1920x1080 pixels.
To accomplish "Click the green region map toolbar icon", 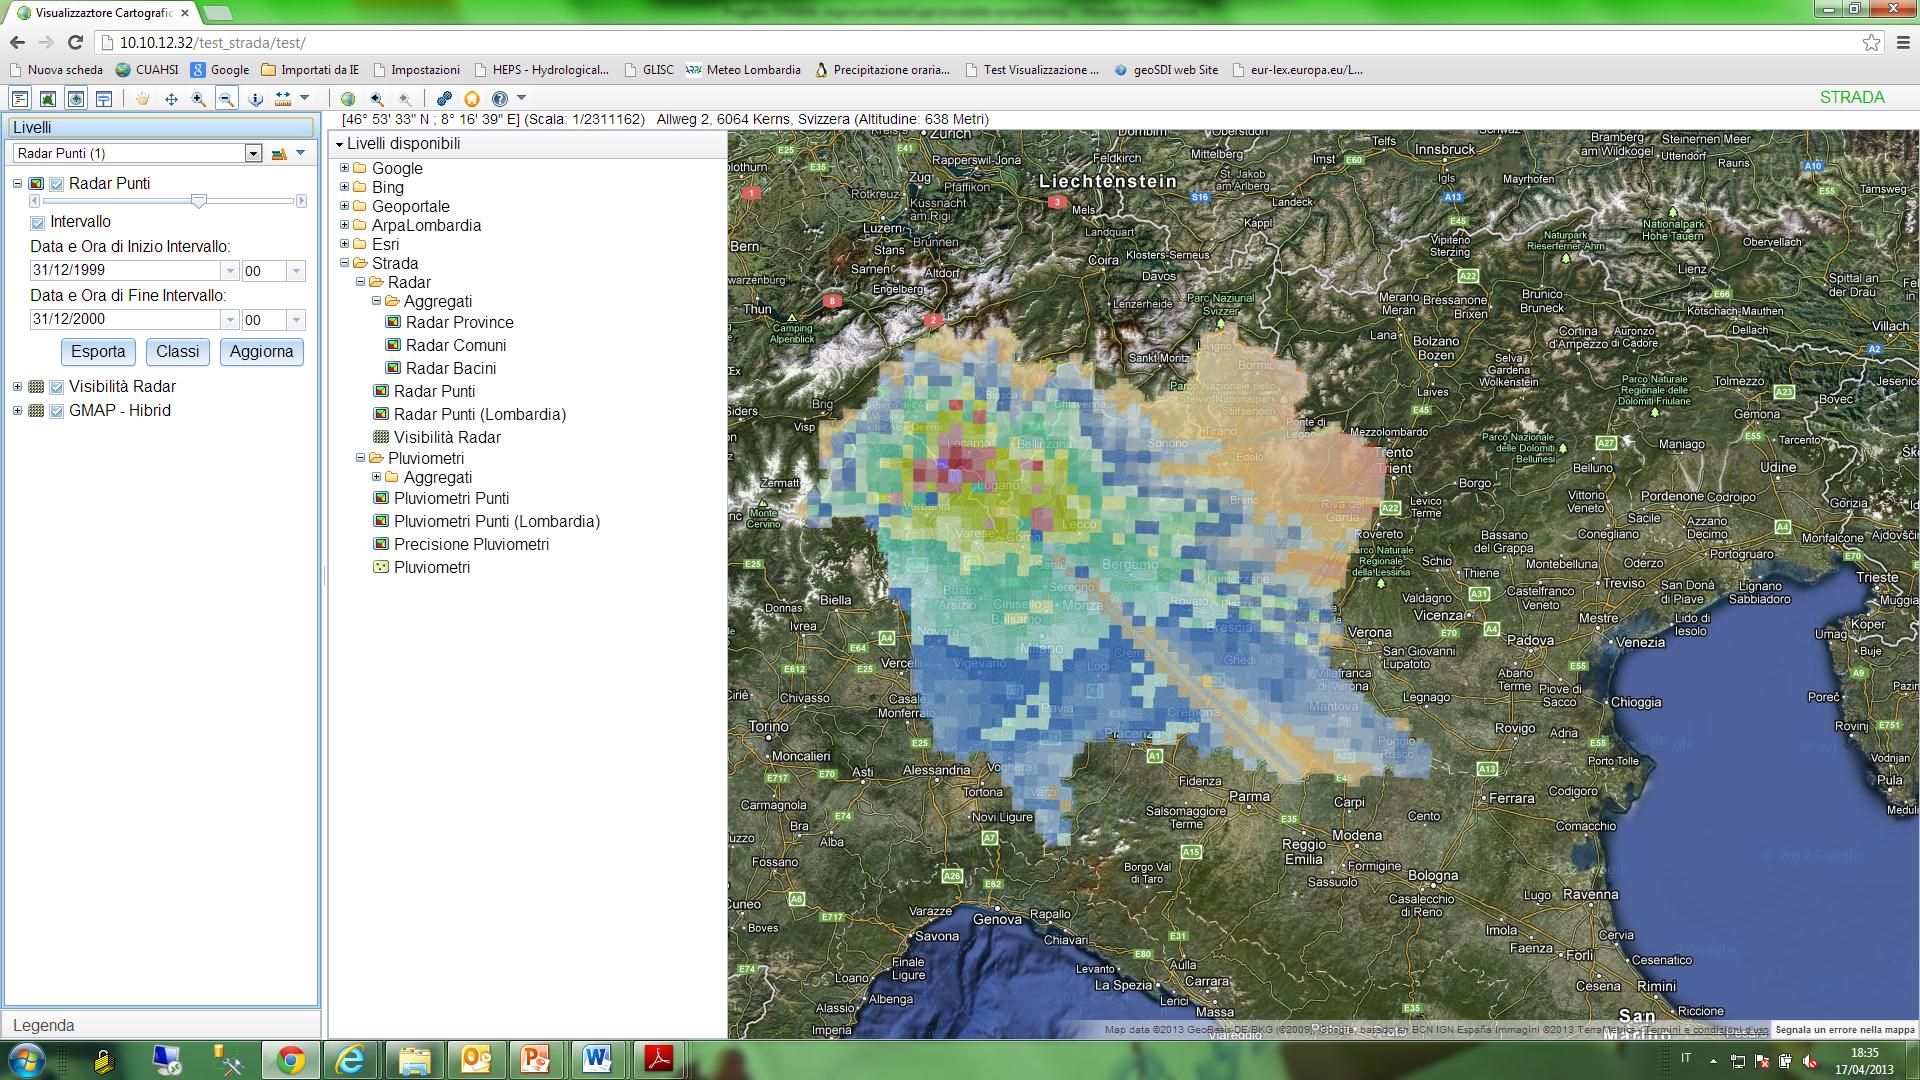I will click(48, 98).
